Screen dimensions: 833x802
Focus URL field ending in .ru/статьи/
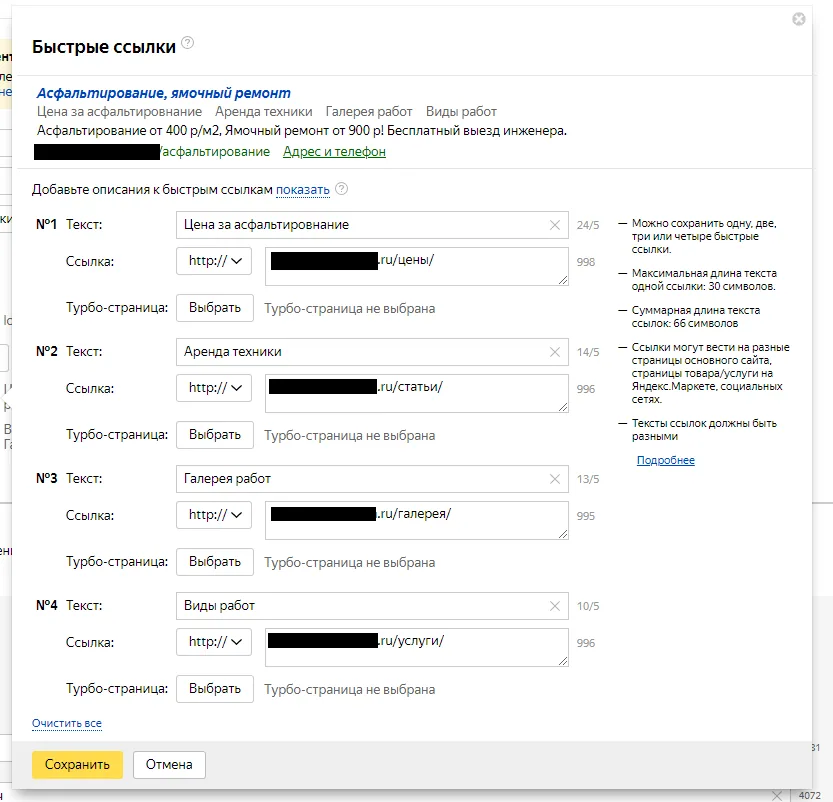tap(417, 394)
